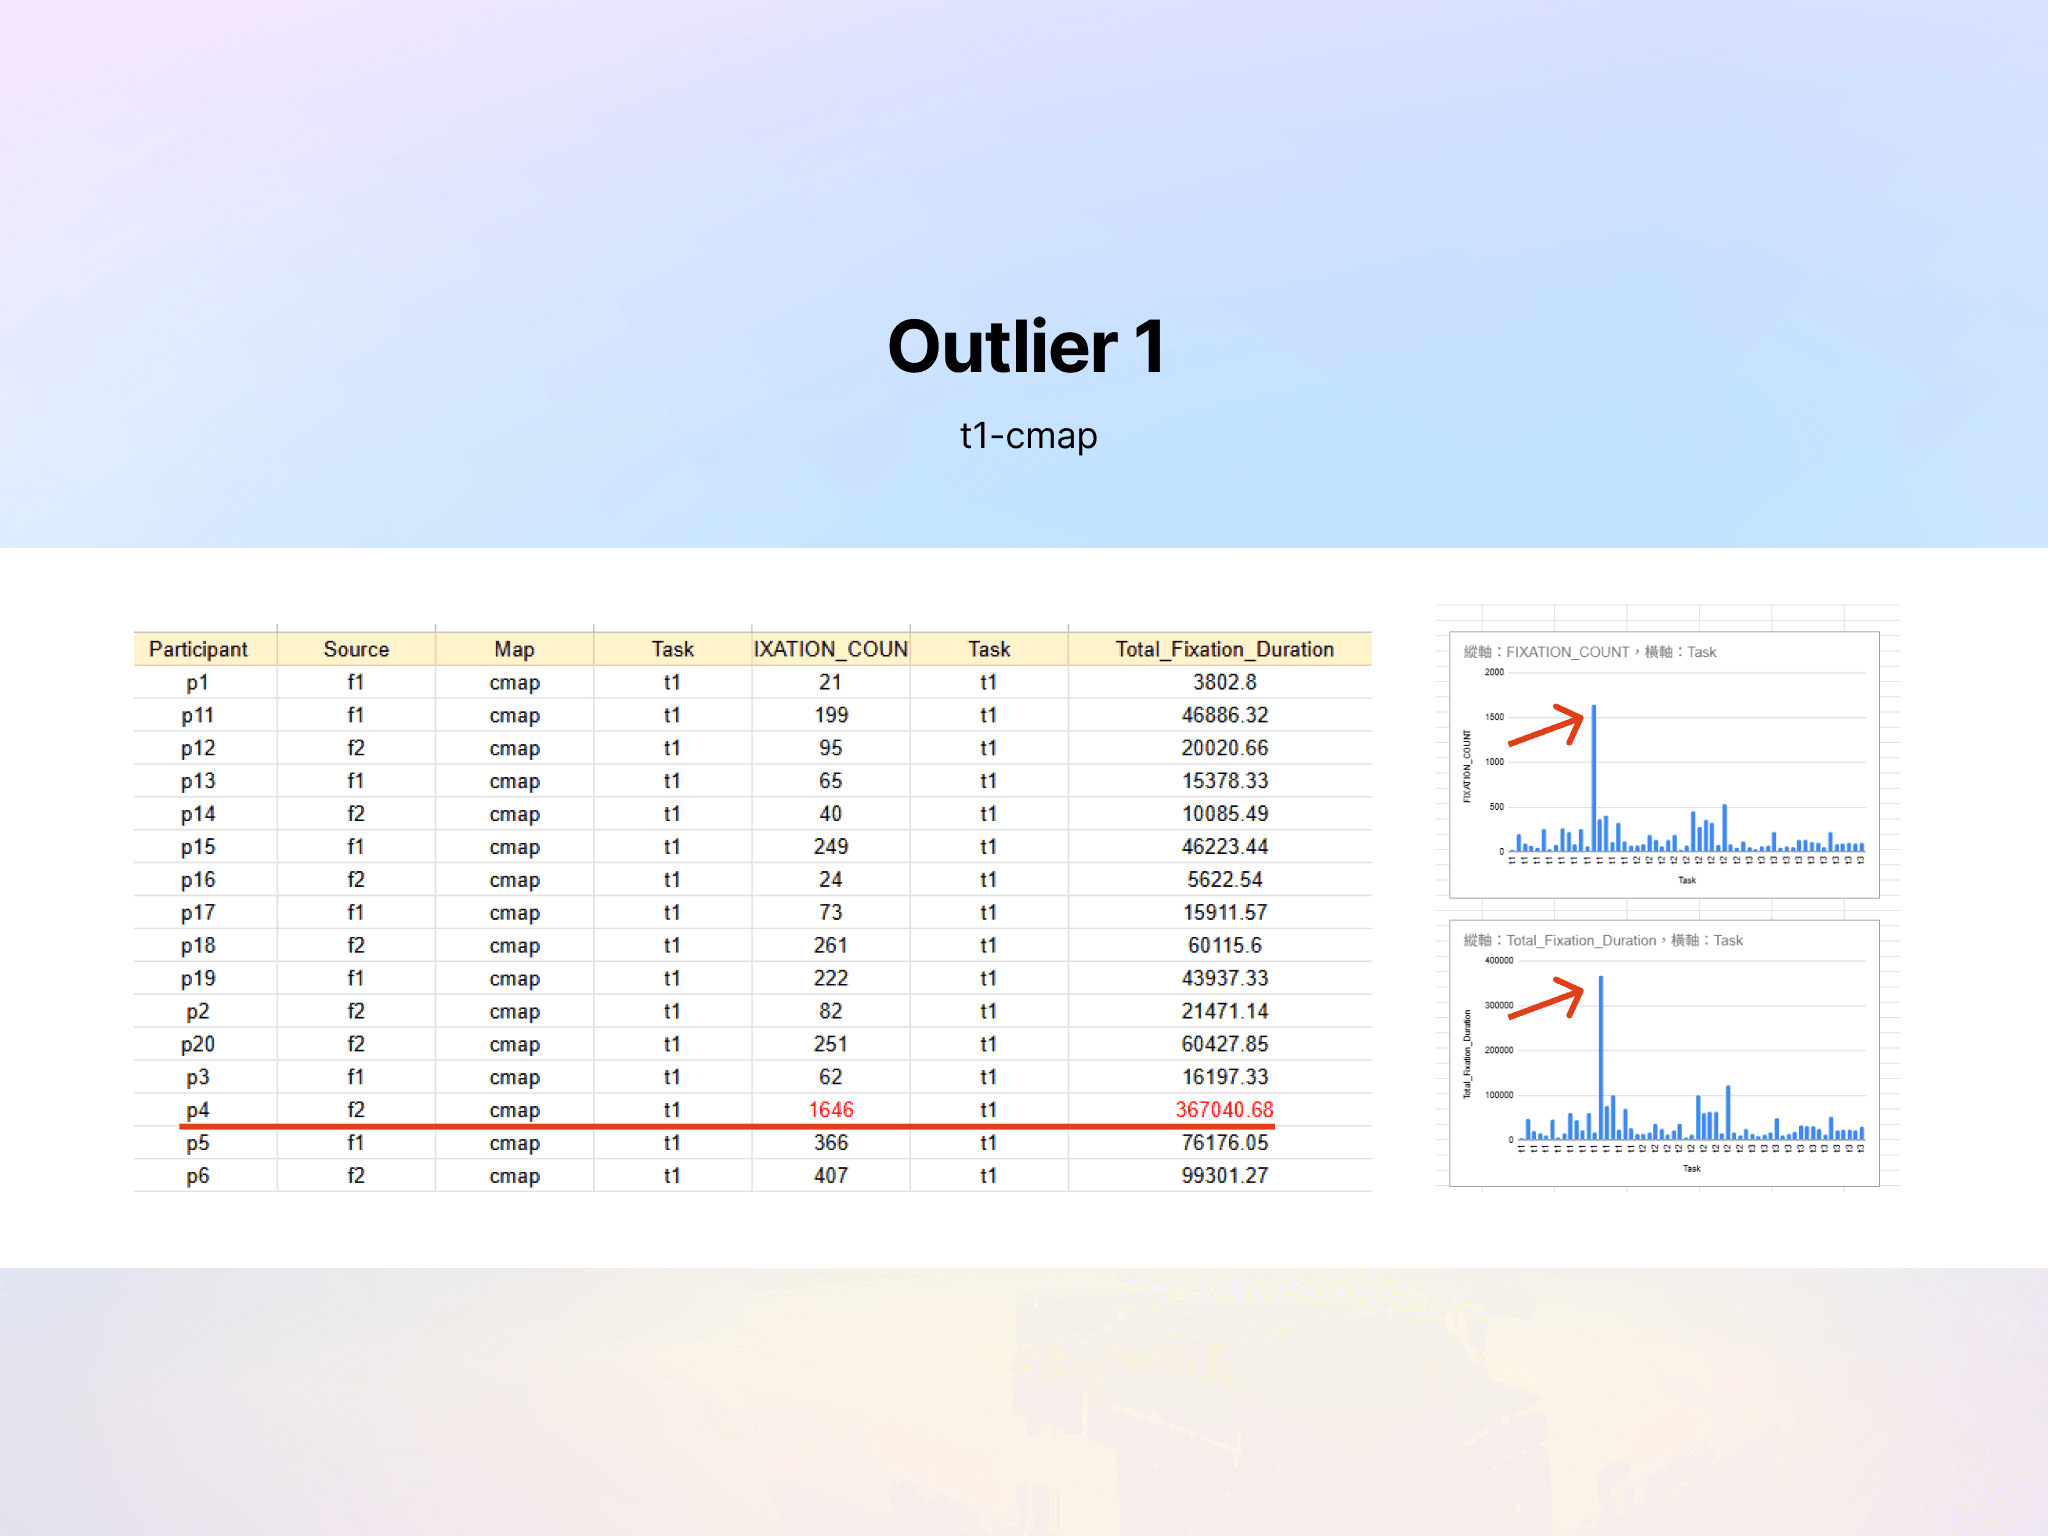This screenshot has height=1536, width=2048.
Task: Click the p4 participant cell
Action: (198, 1109)
